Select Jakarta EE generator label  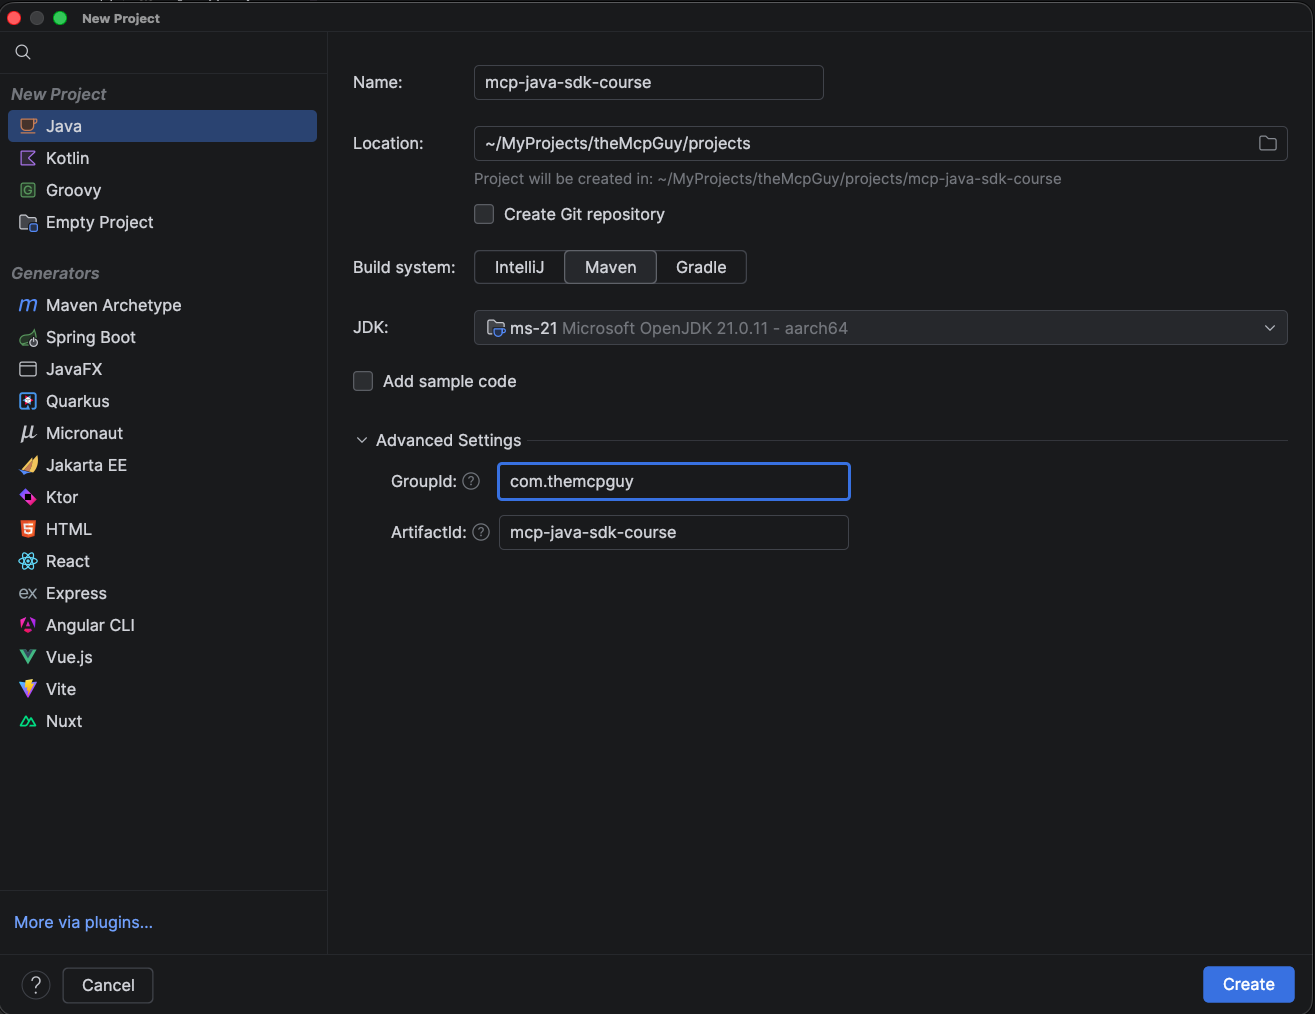coord(86,465)
